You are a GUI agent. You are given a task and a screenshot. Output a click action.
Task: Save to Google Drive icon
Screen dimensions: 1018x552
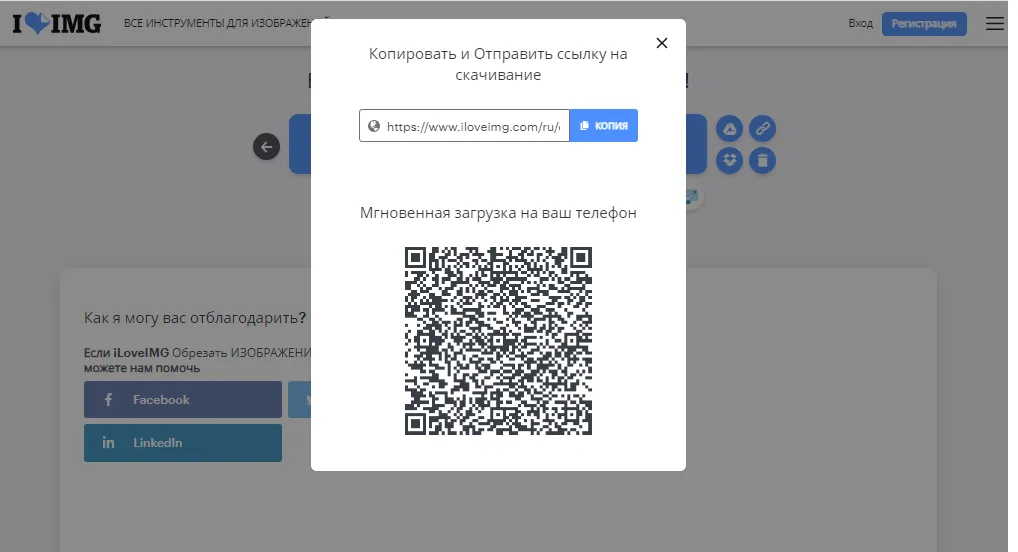click(x=730, y=129)
